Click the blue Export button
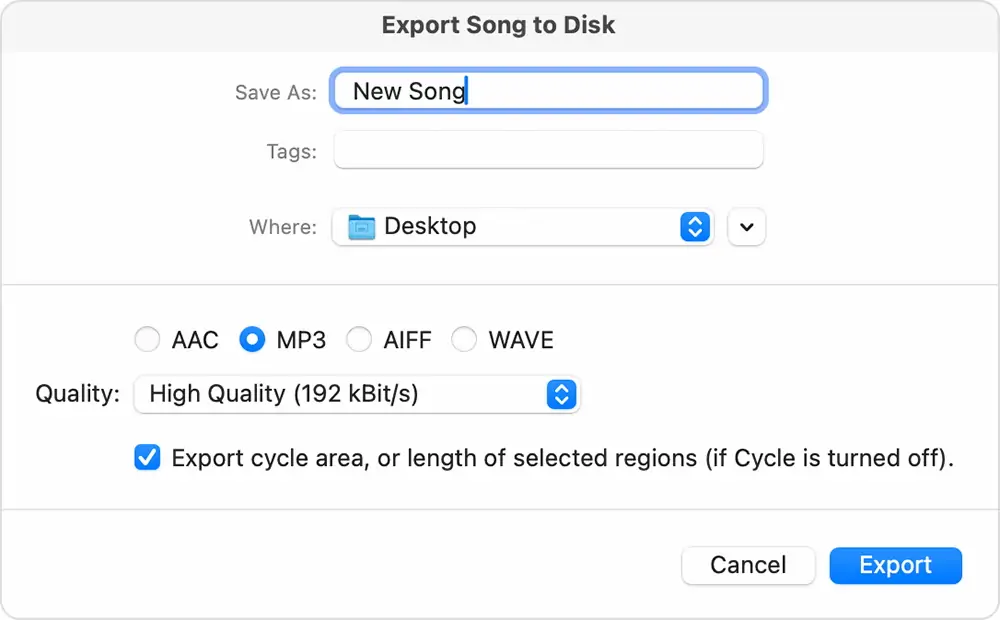The image size is (1000, 620). coord(895,565)
